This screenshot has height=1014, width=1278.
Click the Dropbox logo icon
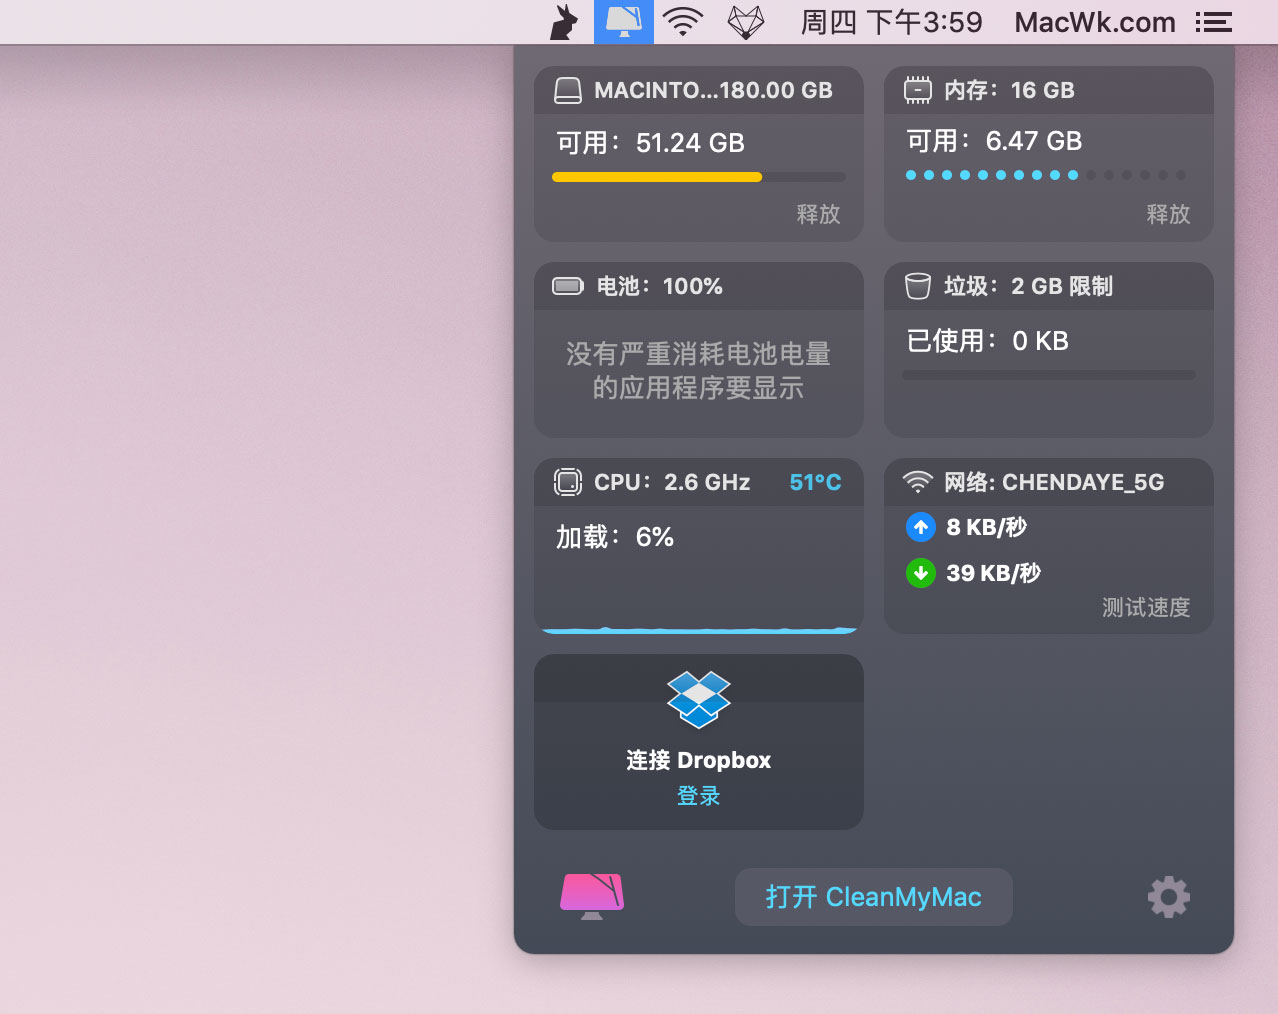coord(698,700)
